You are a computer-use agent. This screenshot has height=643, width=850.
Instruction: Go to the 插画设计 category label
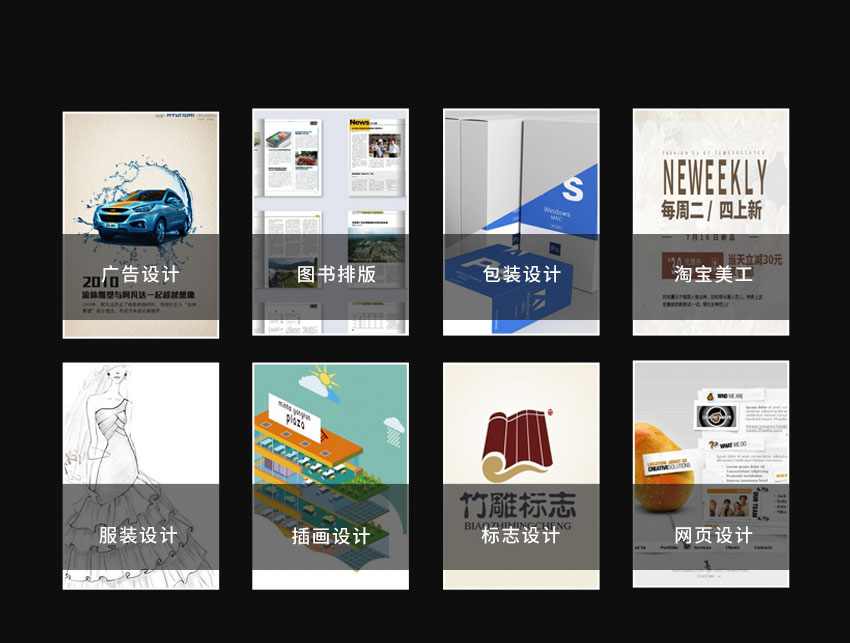[x=331, y=537]
